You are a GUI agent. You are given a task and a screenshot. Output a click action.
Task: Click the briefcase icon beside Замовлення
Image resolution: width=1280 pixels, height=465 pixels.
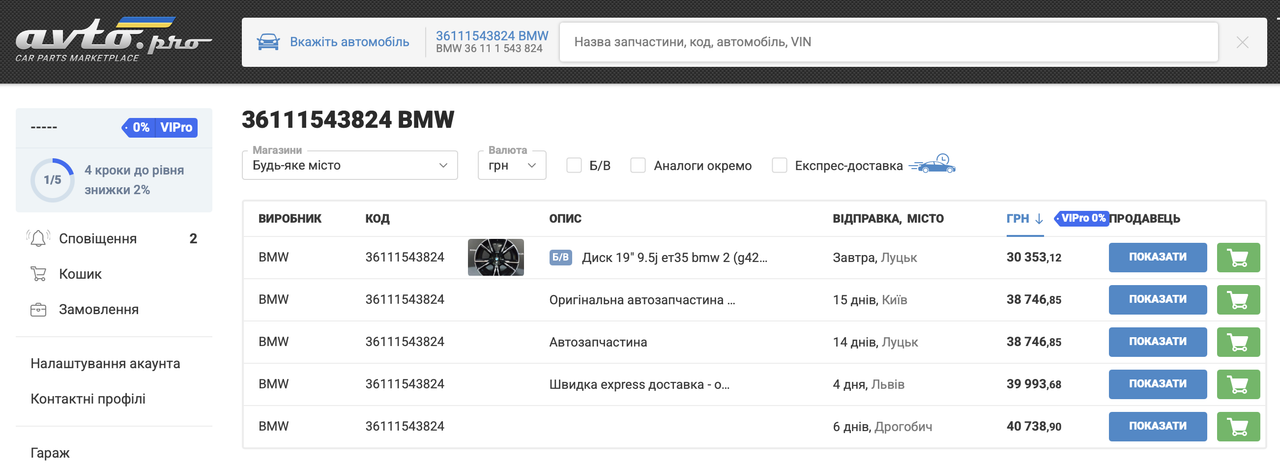point(39,310)
